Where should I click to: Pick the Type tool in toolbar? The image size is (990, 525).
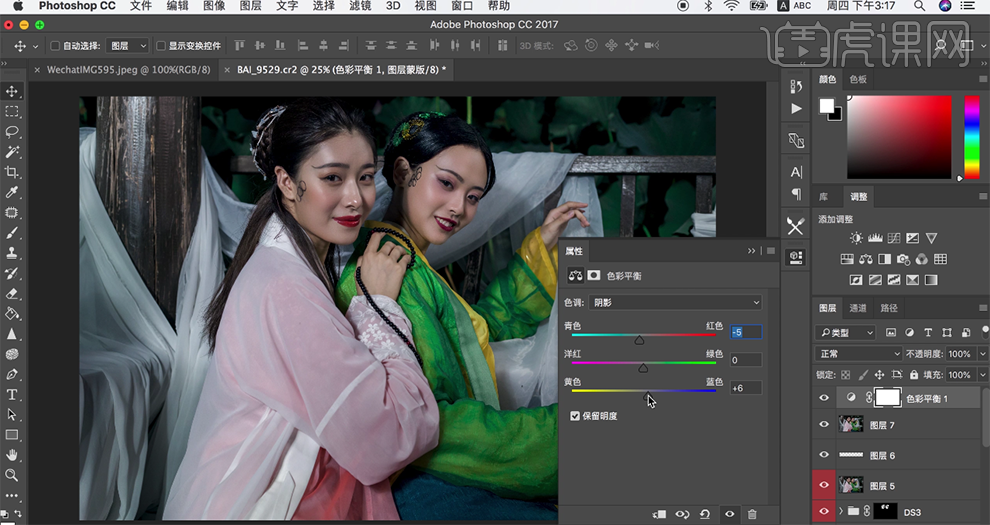[x=12, y=394]
